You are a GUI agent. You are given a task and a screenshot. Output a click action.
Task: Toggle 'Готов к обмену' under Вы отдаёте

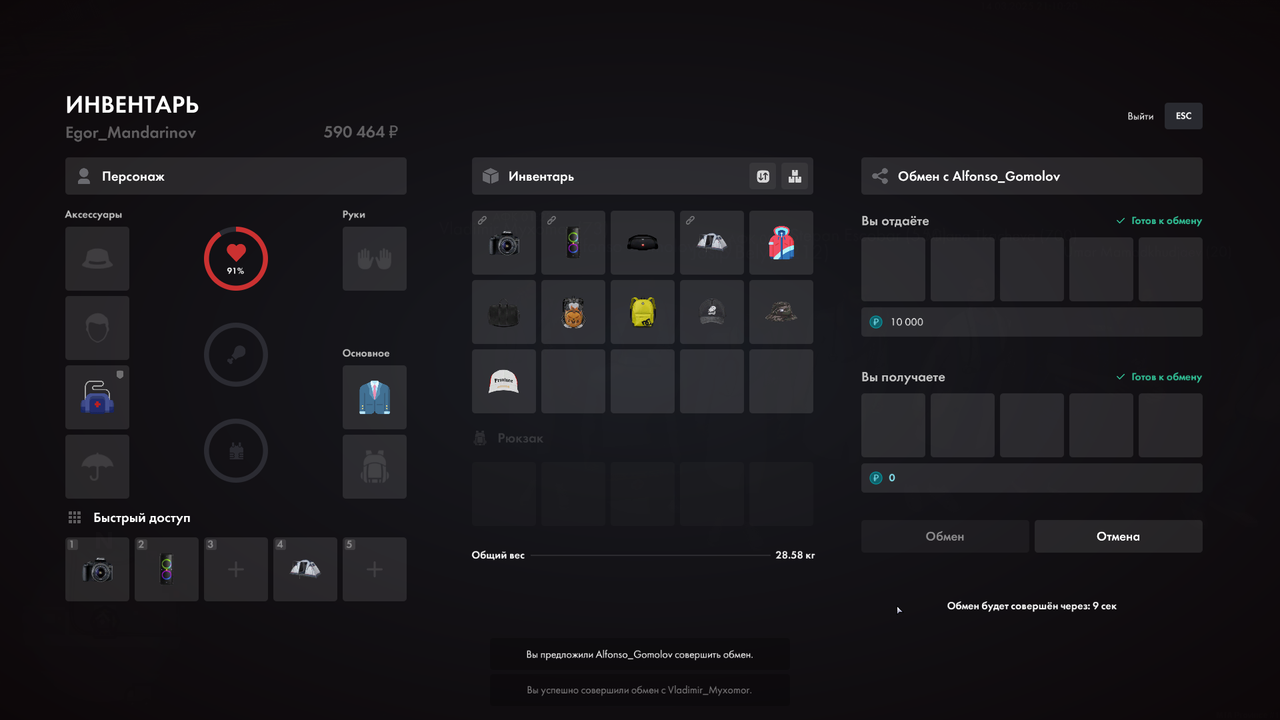(x=1159, y=221)
